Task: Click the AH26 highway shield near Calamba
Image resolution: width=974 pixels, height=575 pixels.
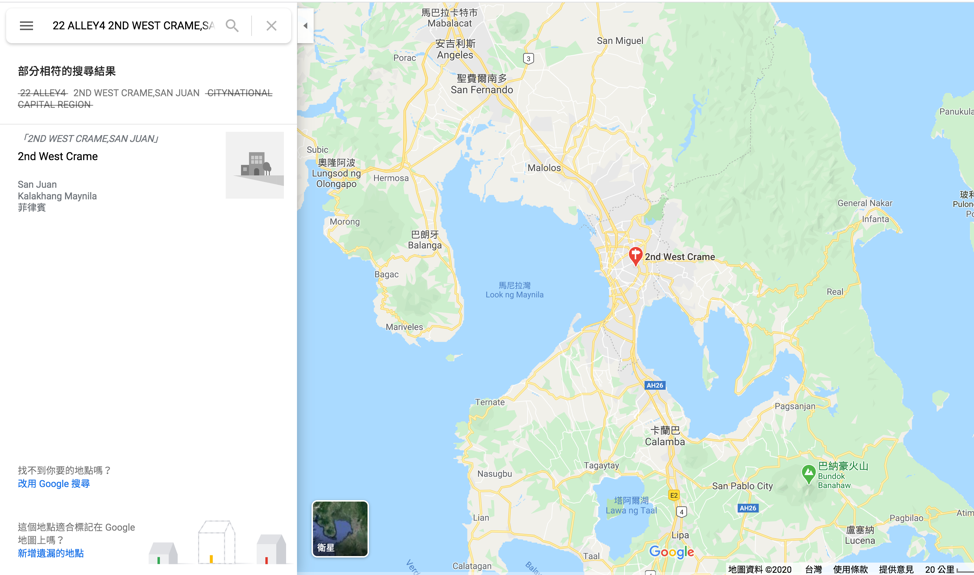Action: point(655,385)
